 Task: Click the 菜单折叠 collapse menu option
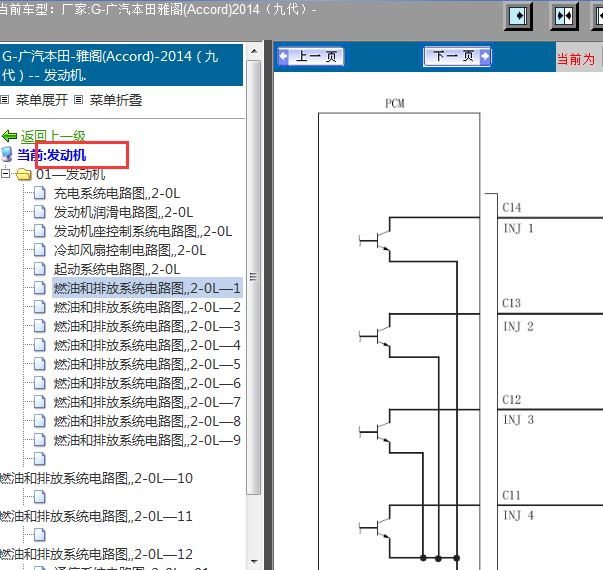pos(116,100)
